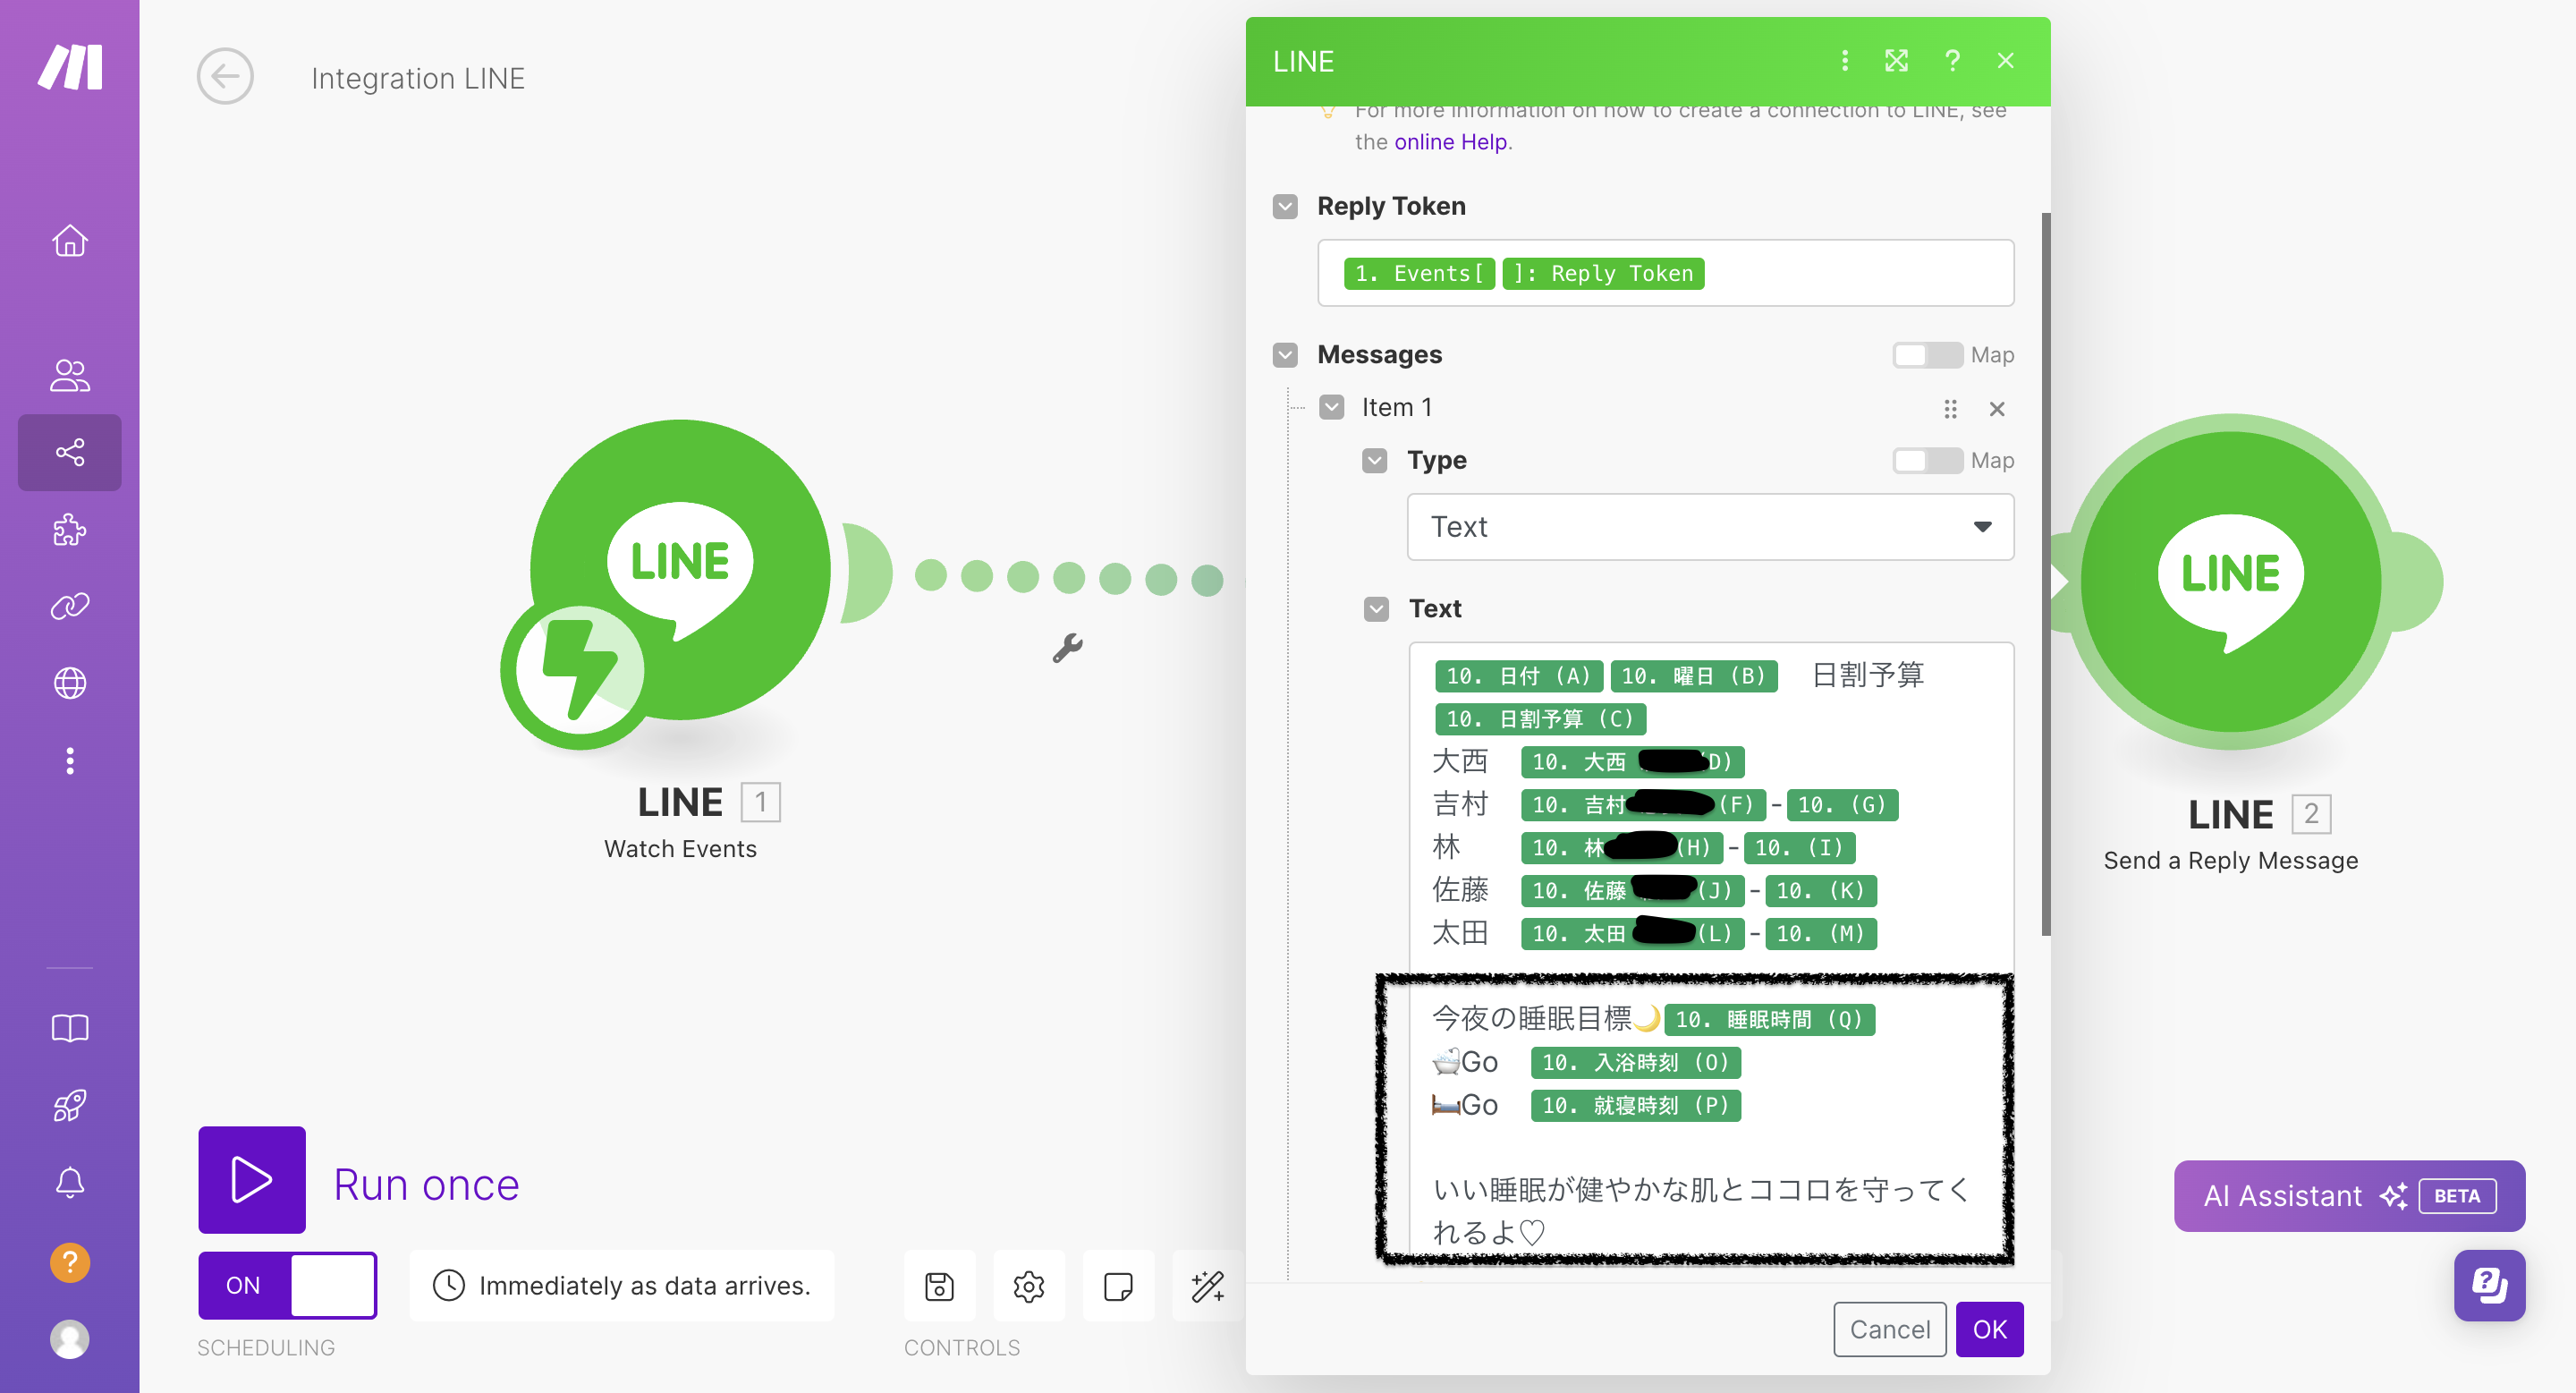Click the OK button

(1988, 1329)
